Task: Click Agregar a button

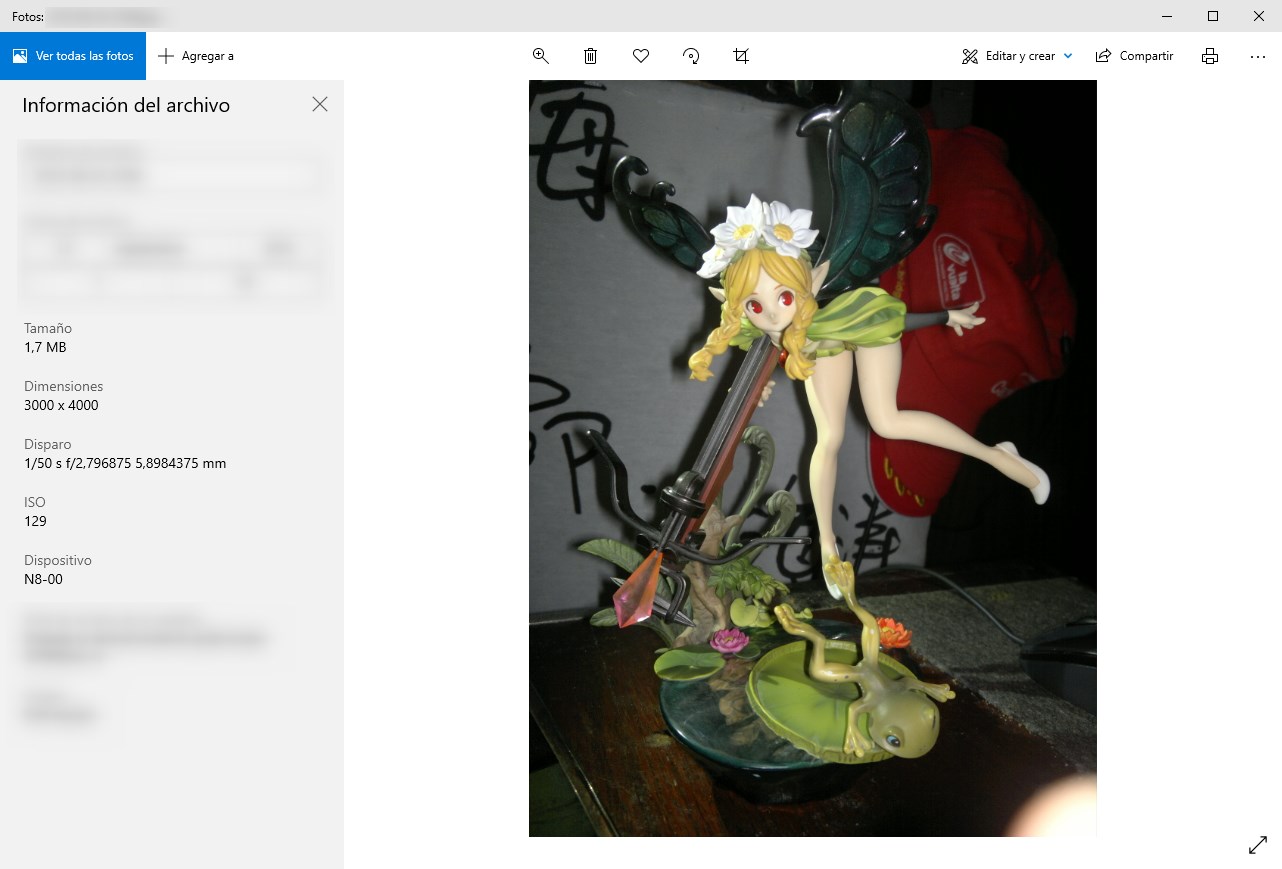Action: point(196,56)
